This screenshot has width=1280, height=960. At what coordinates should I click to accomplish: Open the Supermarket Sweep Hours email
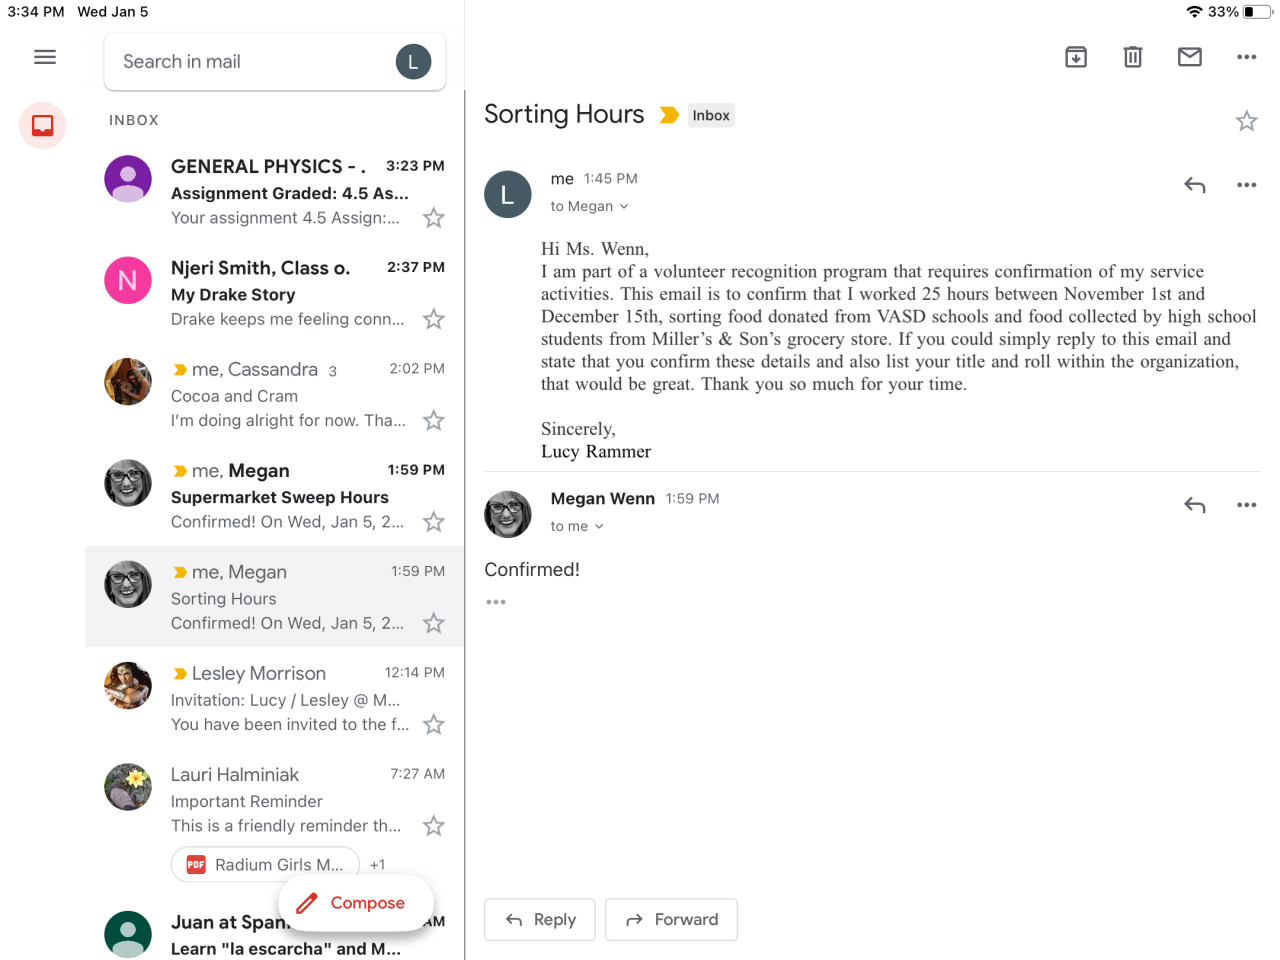[280, 496]
